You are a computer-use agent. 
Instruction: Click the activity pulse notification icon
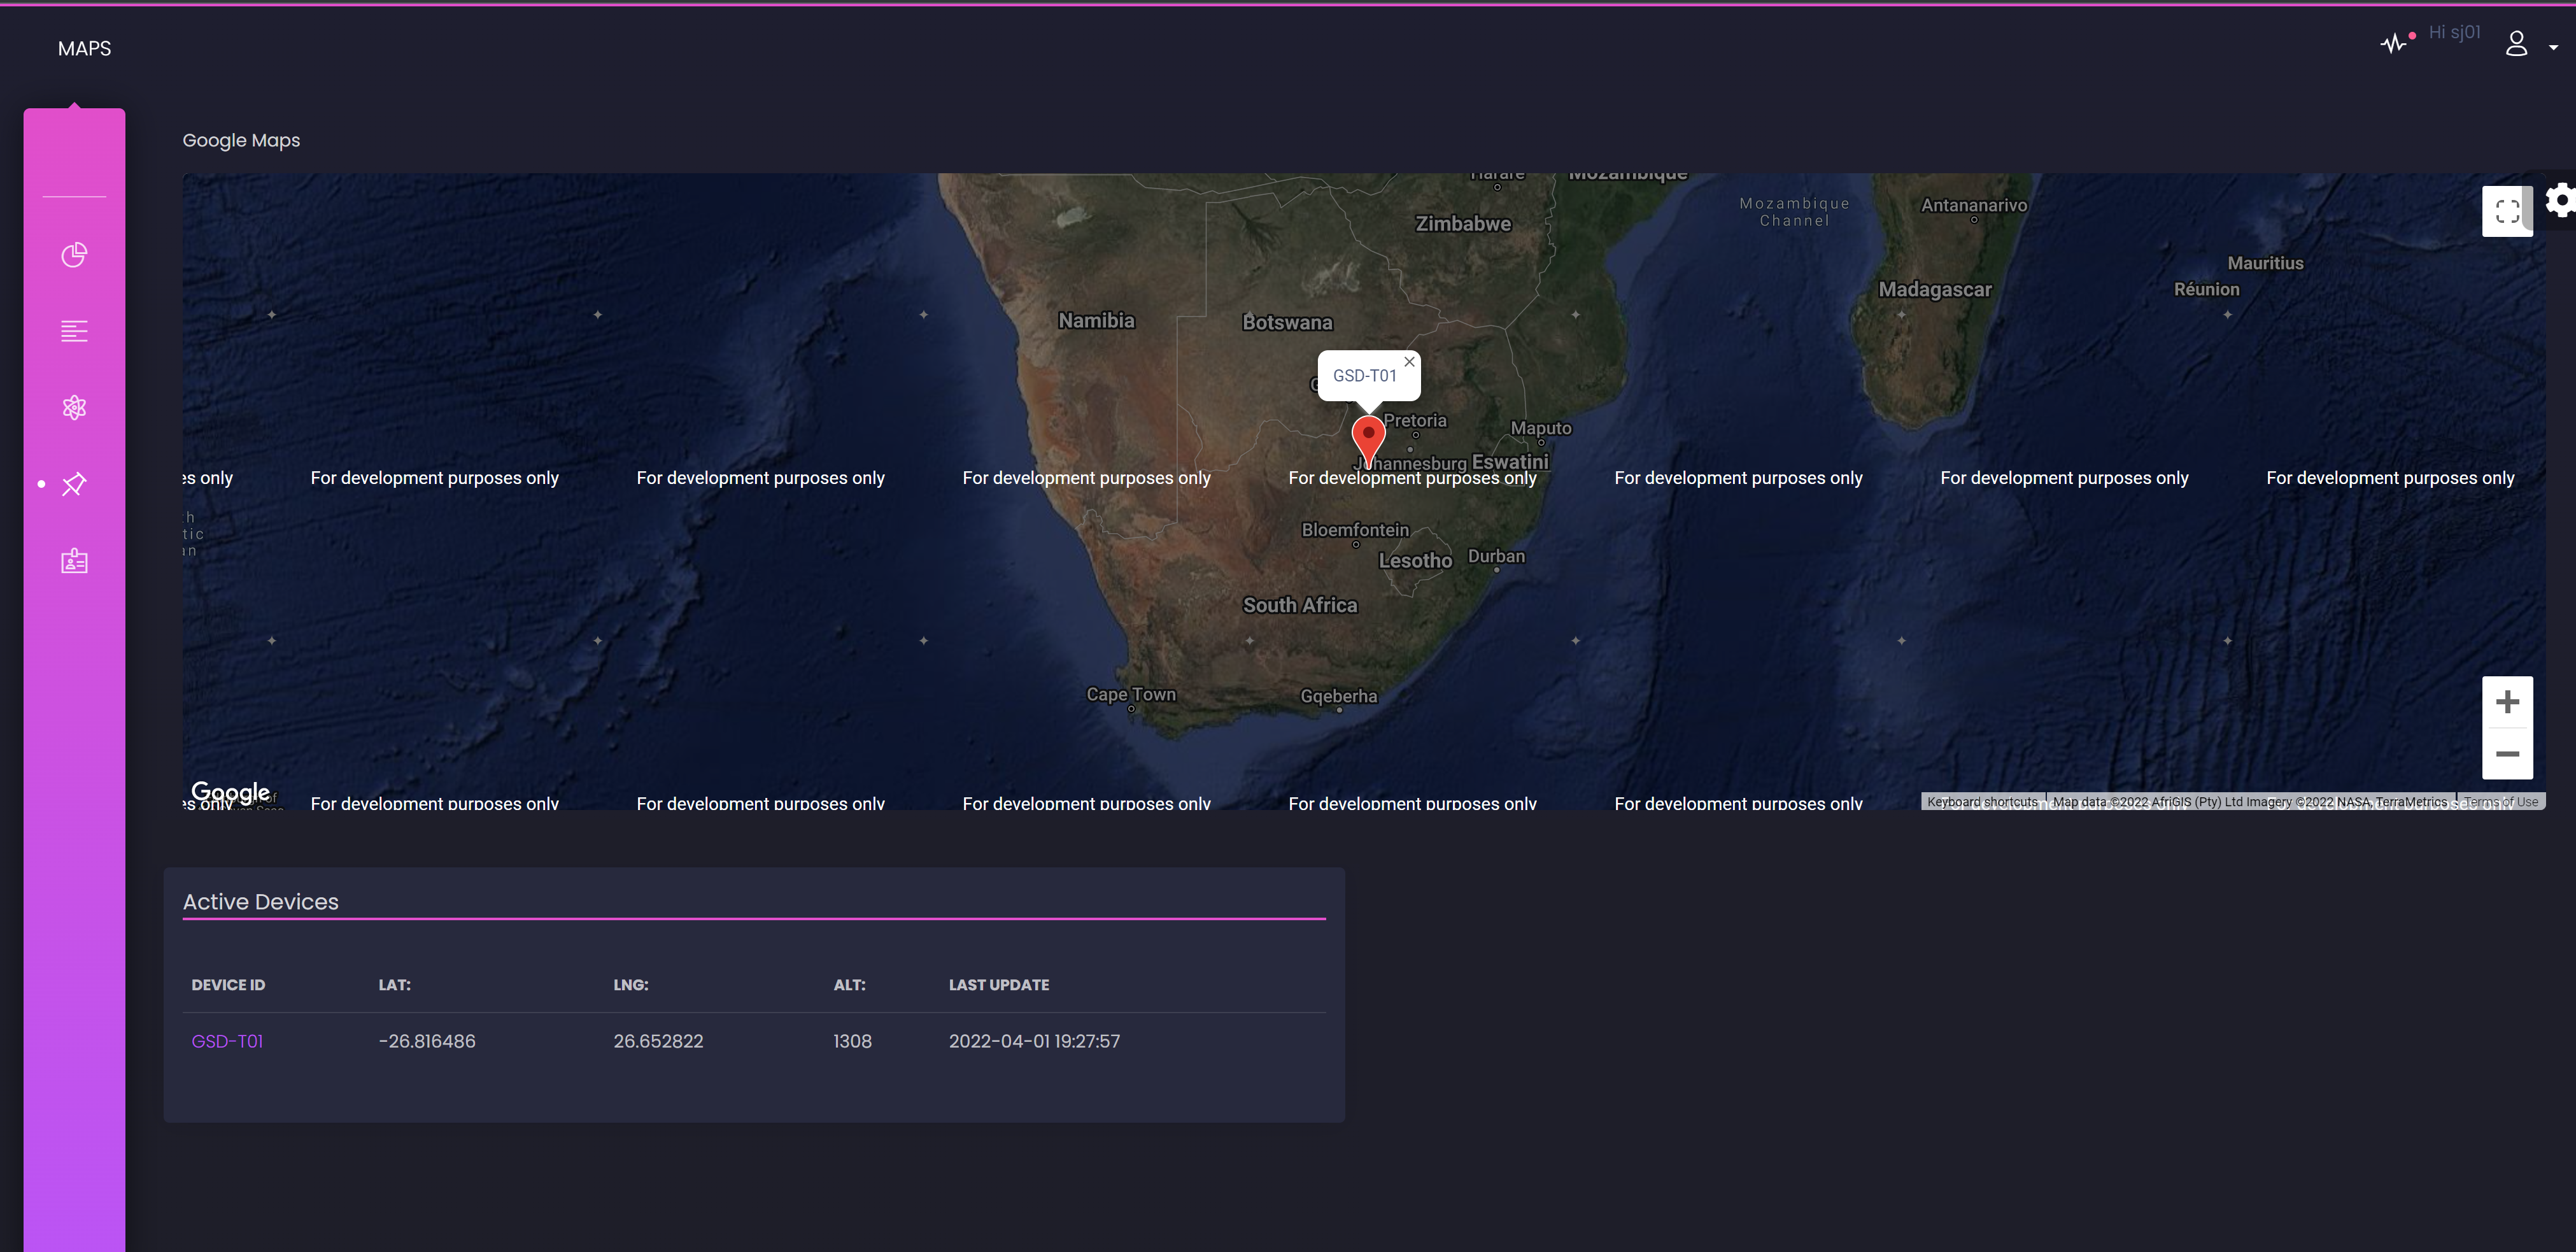[x=2393, y=44]
